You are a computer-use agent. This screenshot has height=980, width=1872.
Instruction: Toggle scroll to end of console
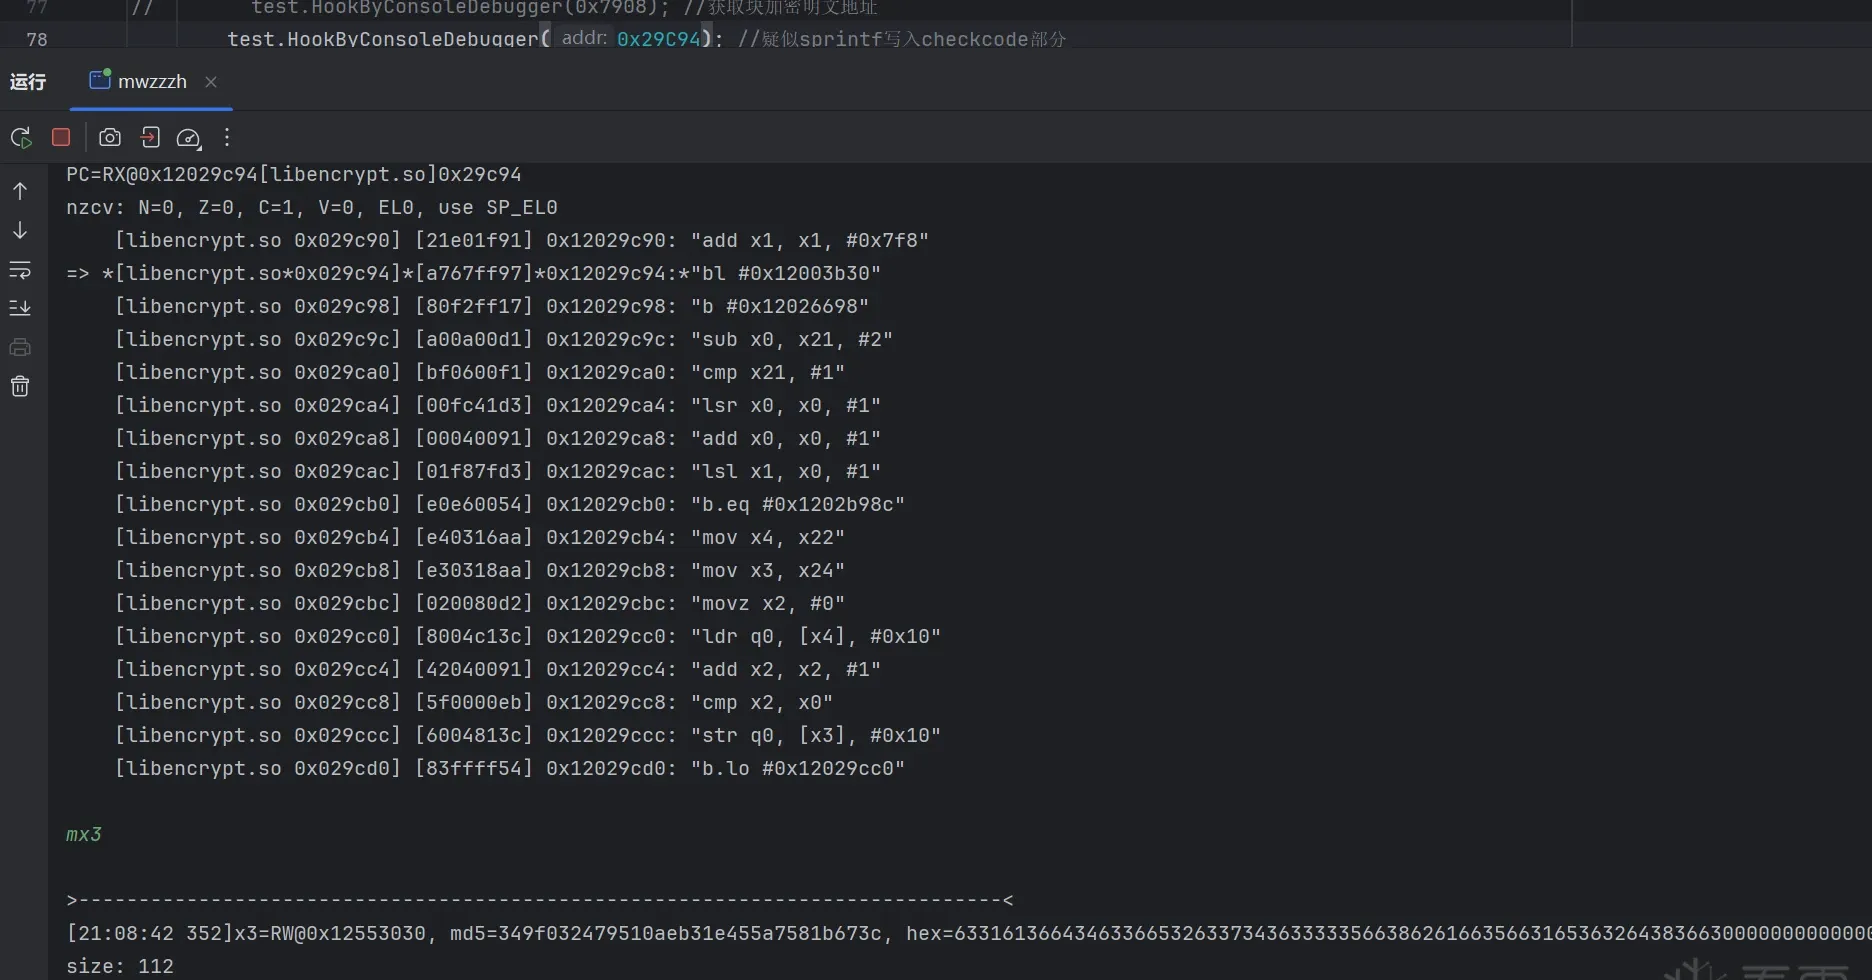point(20,308)
